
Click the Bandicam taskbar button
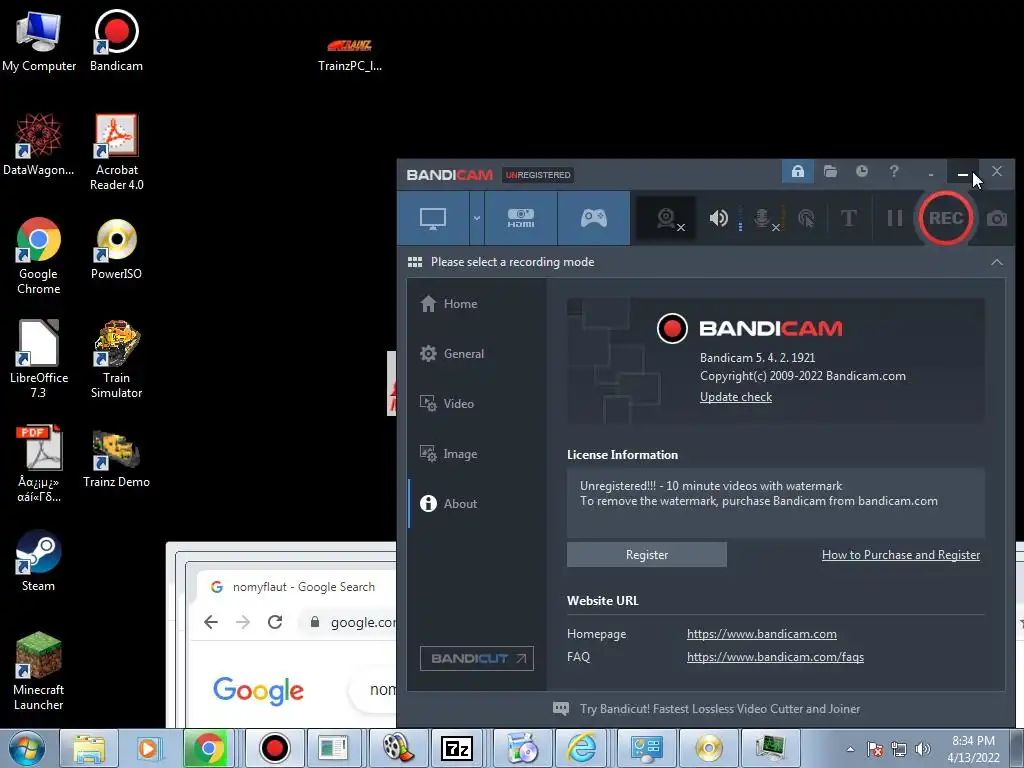275,748
